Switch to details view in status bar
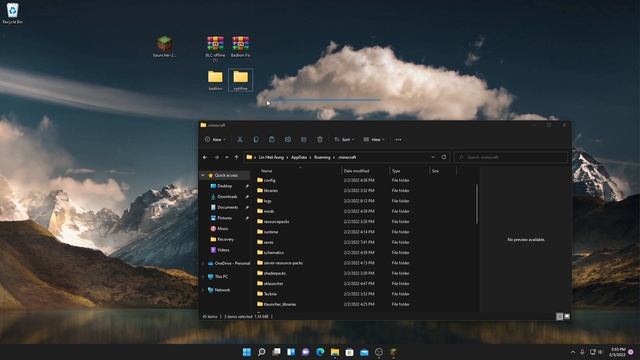Image resolution: width=640 pixels, height=360 pixels. pos(560,316)
